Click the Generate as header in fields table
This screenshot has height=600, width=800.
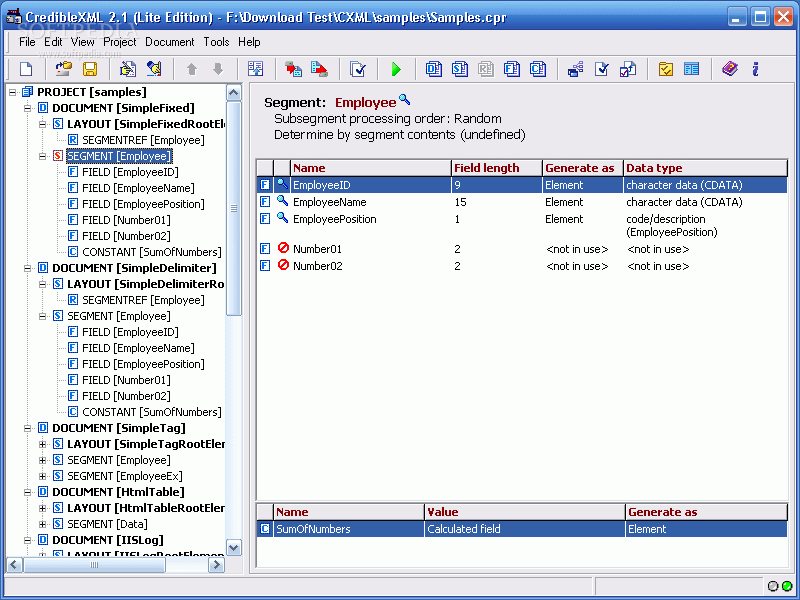(x=583, y=168)
